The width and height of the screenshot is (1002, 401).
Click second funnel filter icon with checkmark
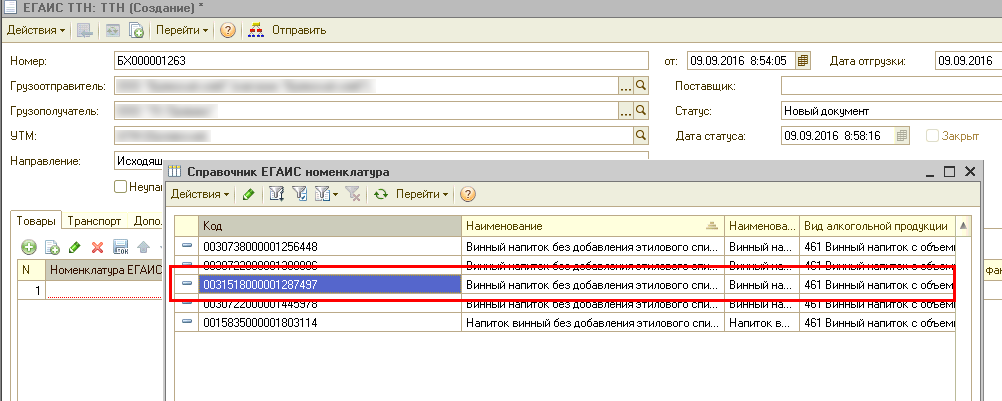coord(299,194)
